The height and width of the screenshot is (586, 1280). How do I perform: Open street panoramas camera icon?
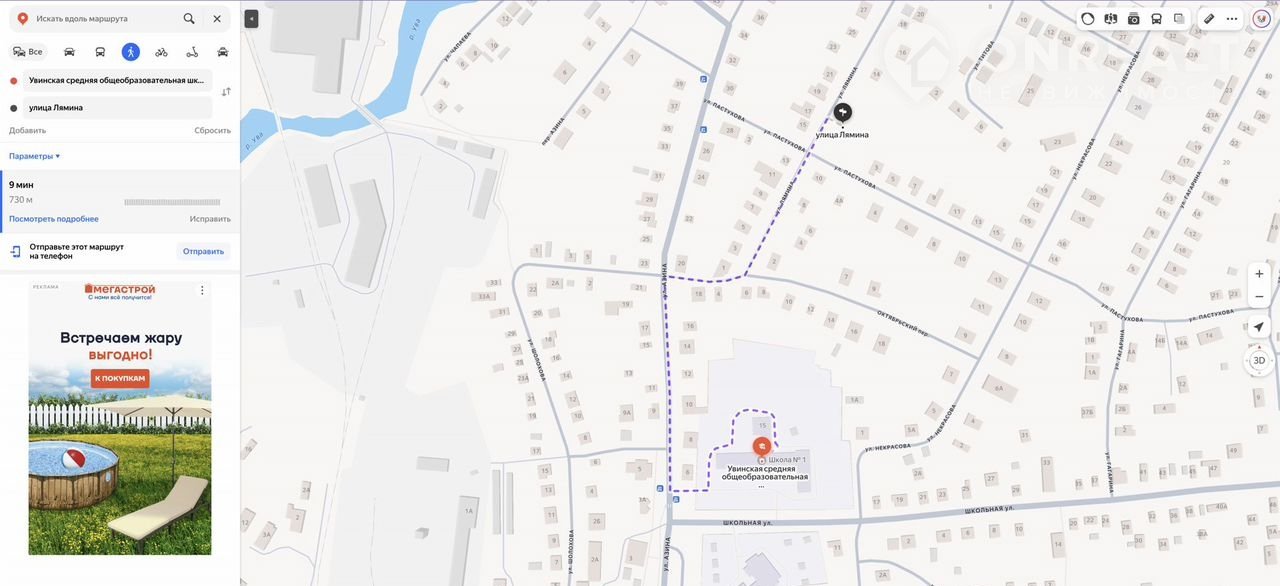point(1133,18)
